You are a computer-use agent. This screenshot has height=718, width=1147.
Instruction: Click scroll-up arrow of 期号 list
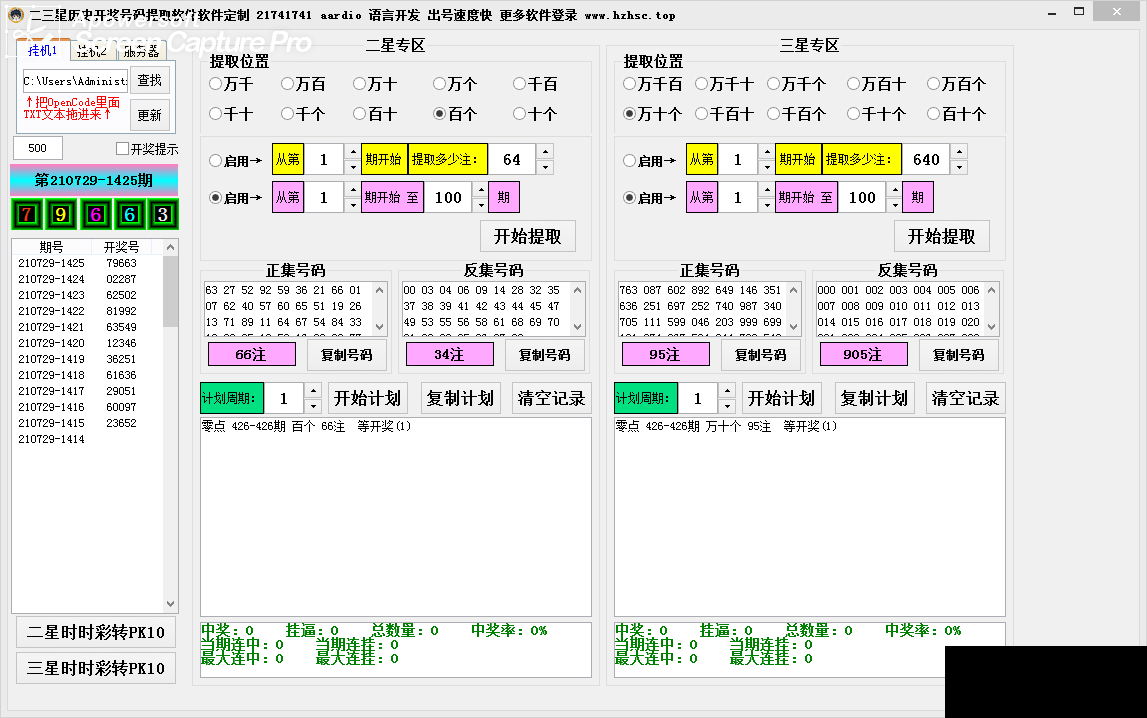(170, 248)
